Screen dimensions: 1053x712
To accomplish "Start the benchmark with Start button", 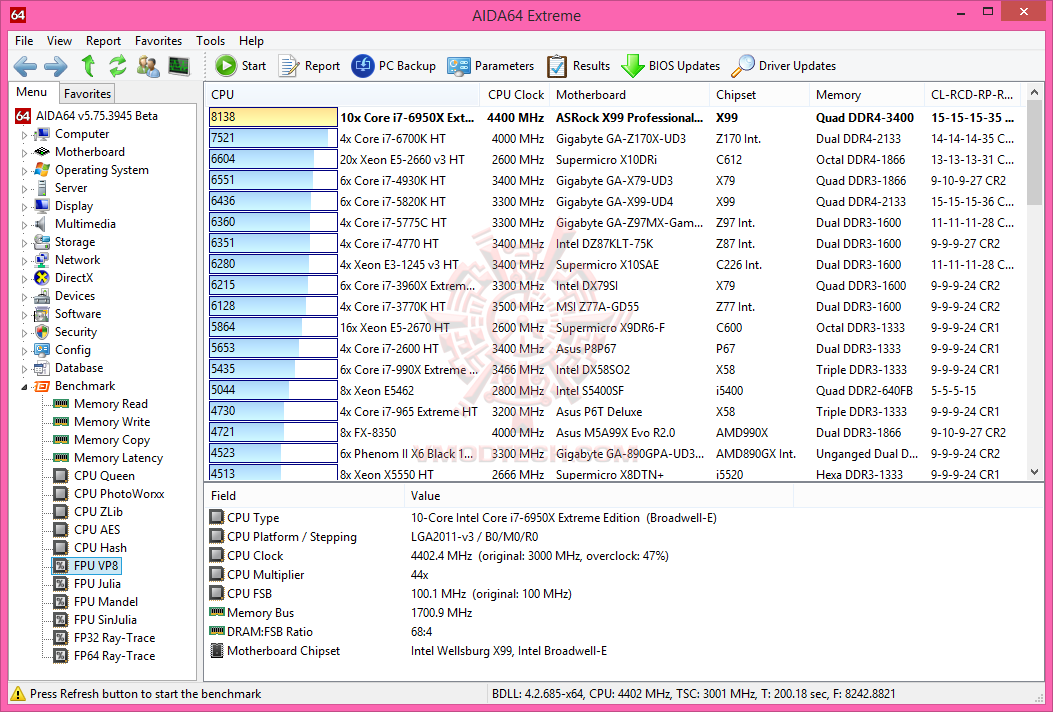I will point(240,66).
